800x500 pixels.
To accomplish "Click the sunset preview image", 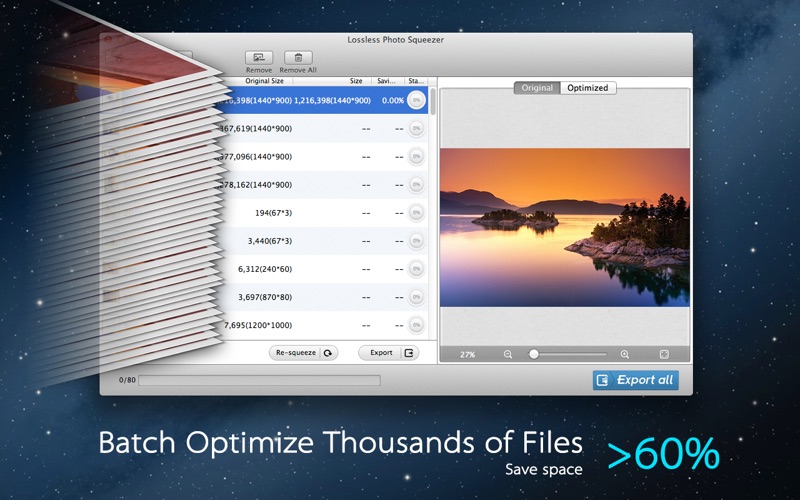I will 564,227.
